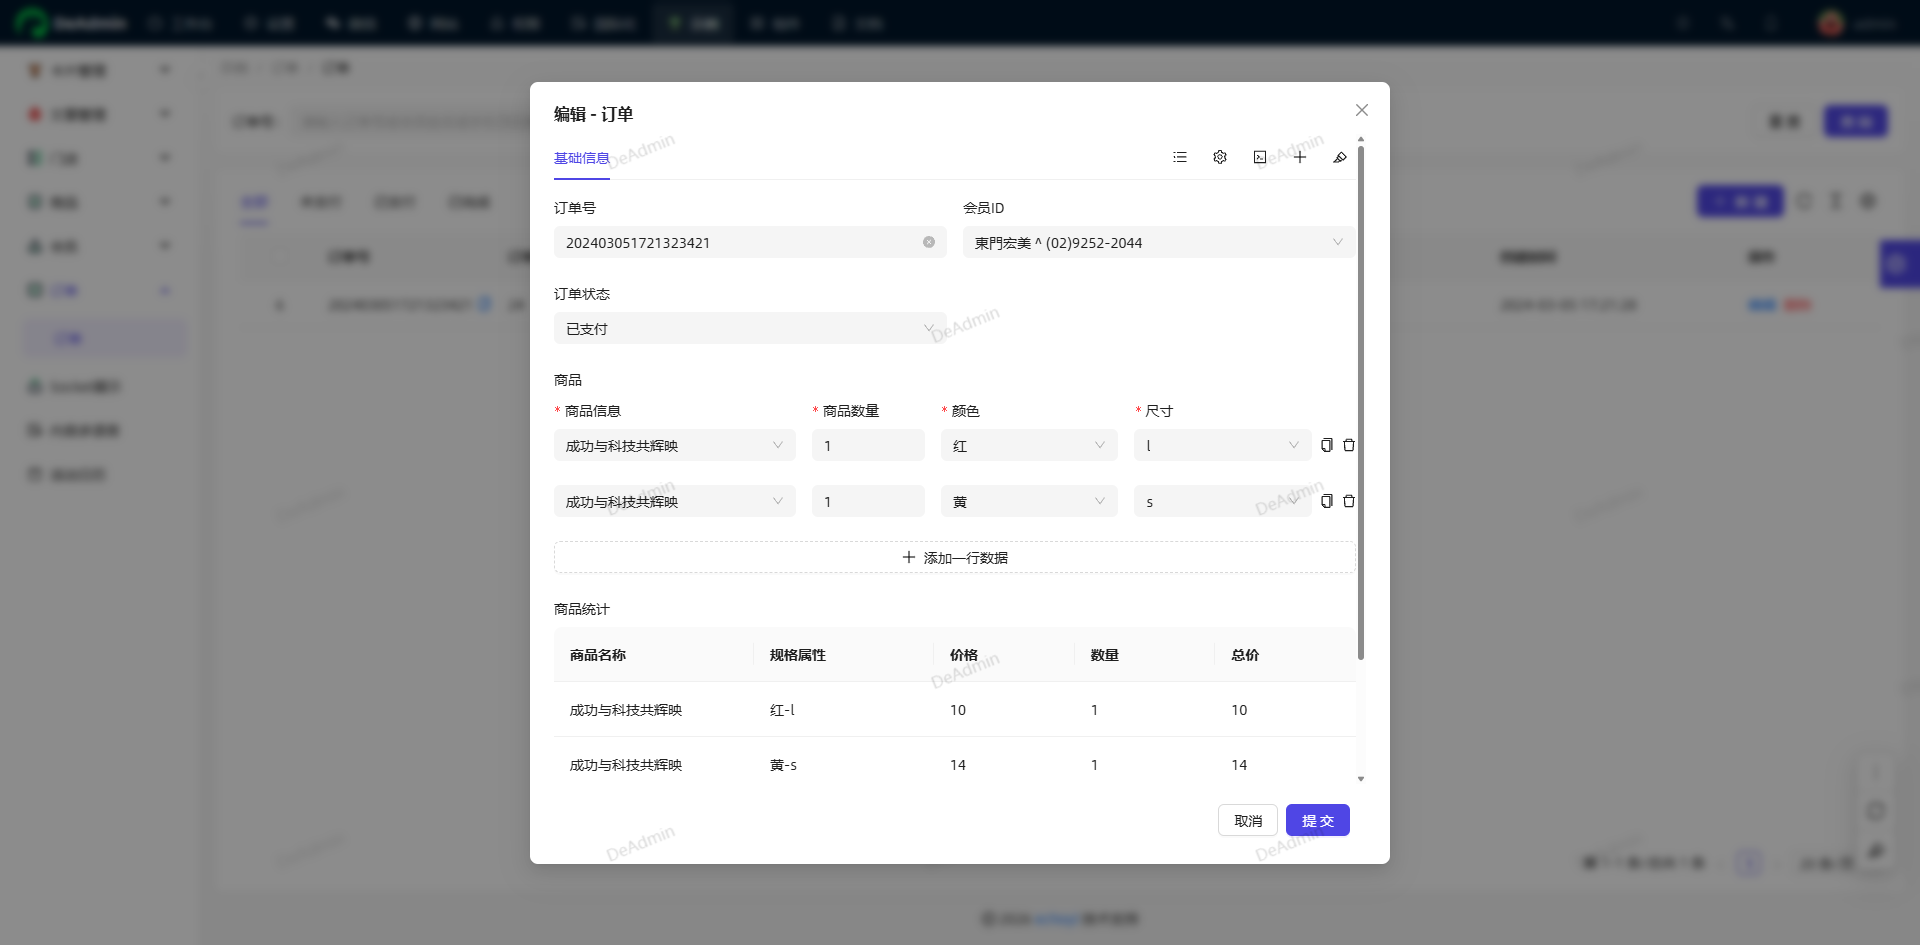Click the list icon in the dialog toolbar
This screenshot has height=945, width=1920.
pos(1180,157)
